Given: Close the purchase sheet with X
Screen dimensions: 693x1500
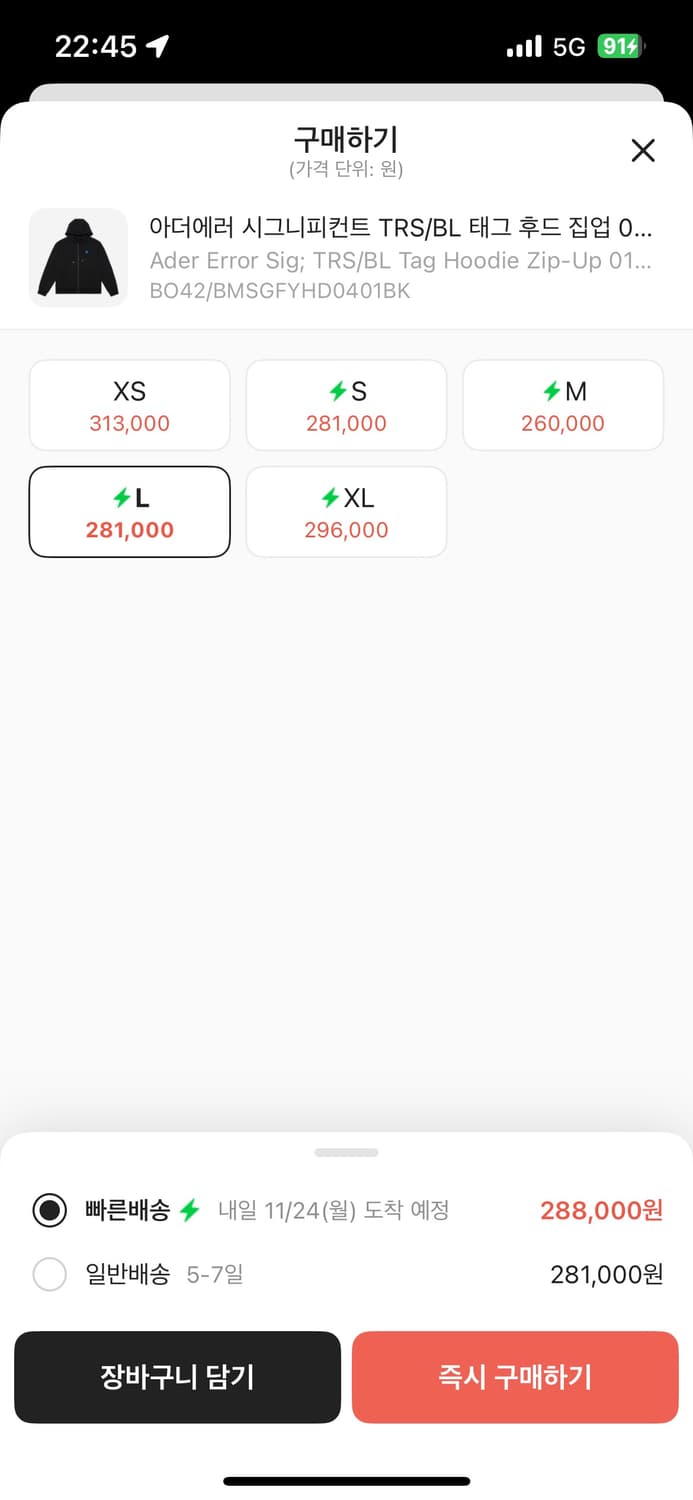Looking at the screenshot, I should (x=643, y=151).
